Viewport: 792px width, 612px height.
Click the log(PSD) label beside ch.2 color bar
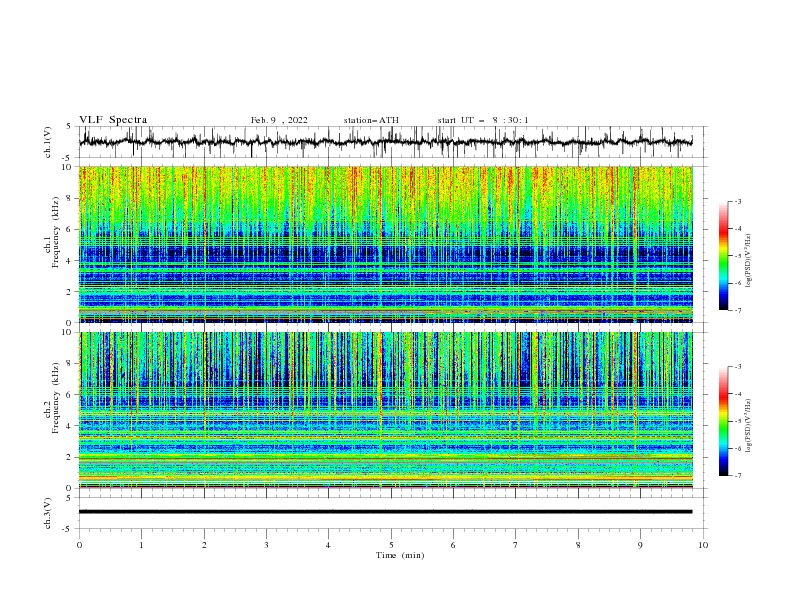749,425
